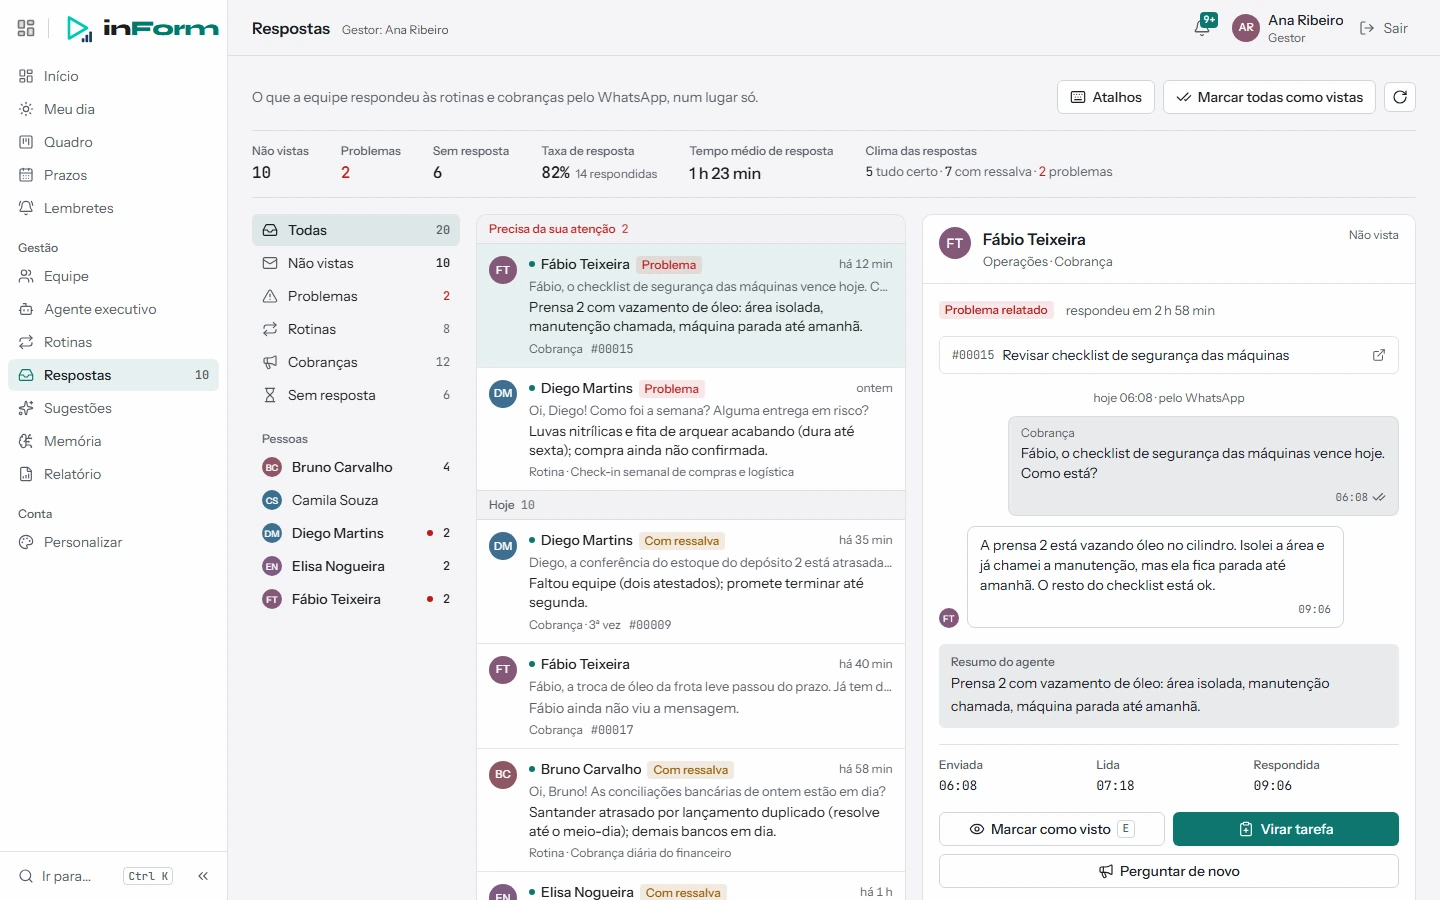Open Atalhos shortcuts button
The width and height of the screenshot is (1440, 900).
click(x=1106, y=97)
